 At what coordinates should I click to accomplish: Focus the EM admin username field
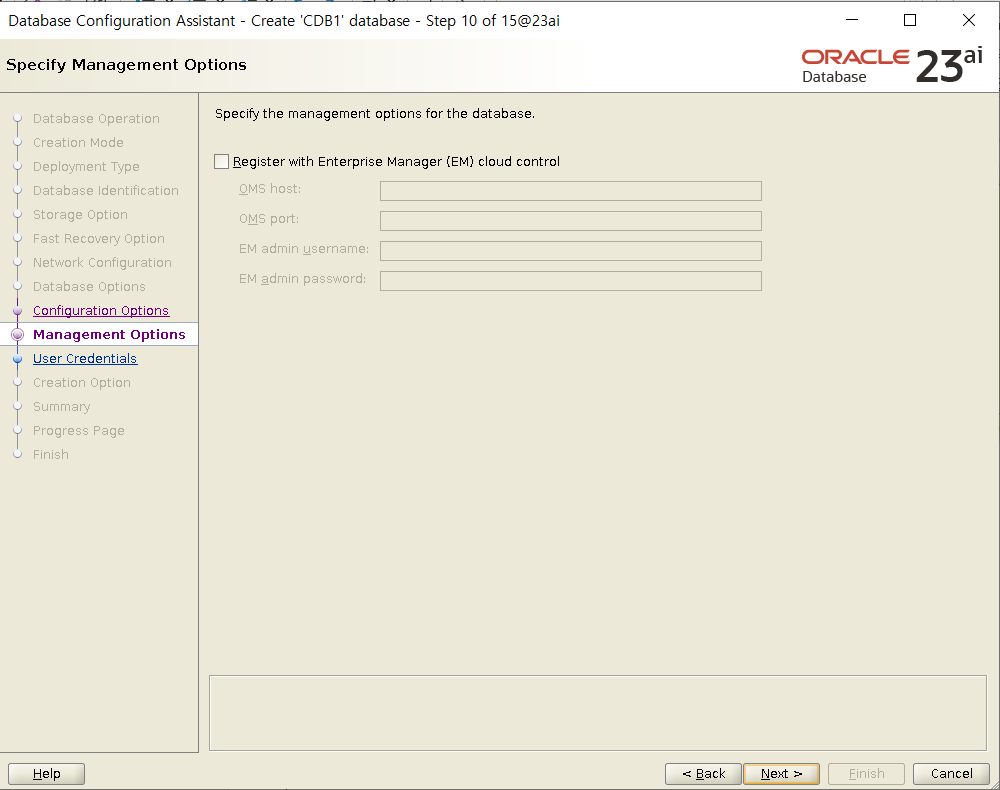click(570, 251)
